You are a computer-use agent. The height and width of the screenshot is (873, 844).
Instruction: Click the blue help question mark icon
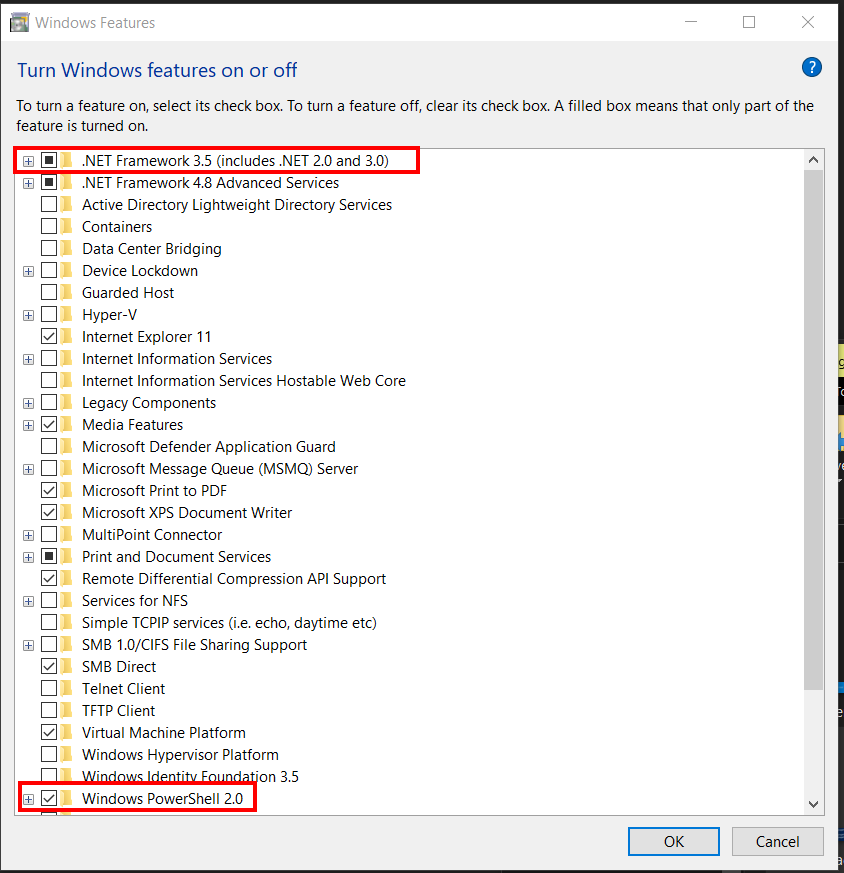click(x=811, y=67)
